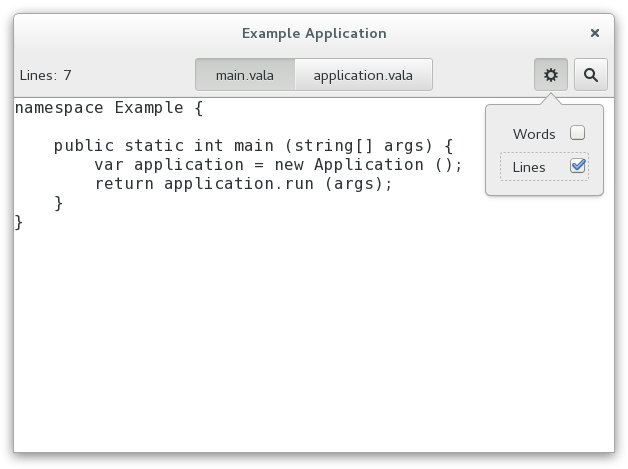This screenshot has width=628, height=469.
Task: Click the Example Application title text
Action: pyautogui.click(x=314, y=33)
